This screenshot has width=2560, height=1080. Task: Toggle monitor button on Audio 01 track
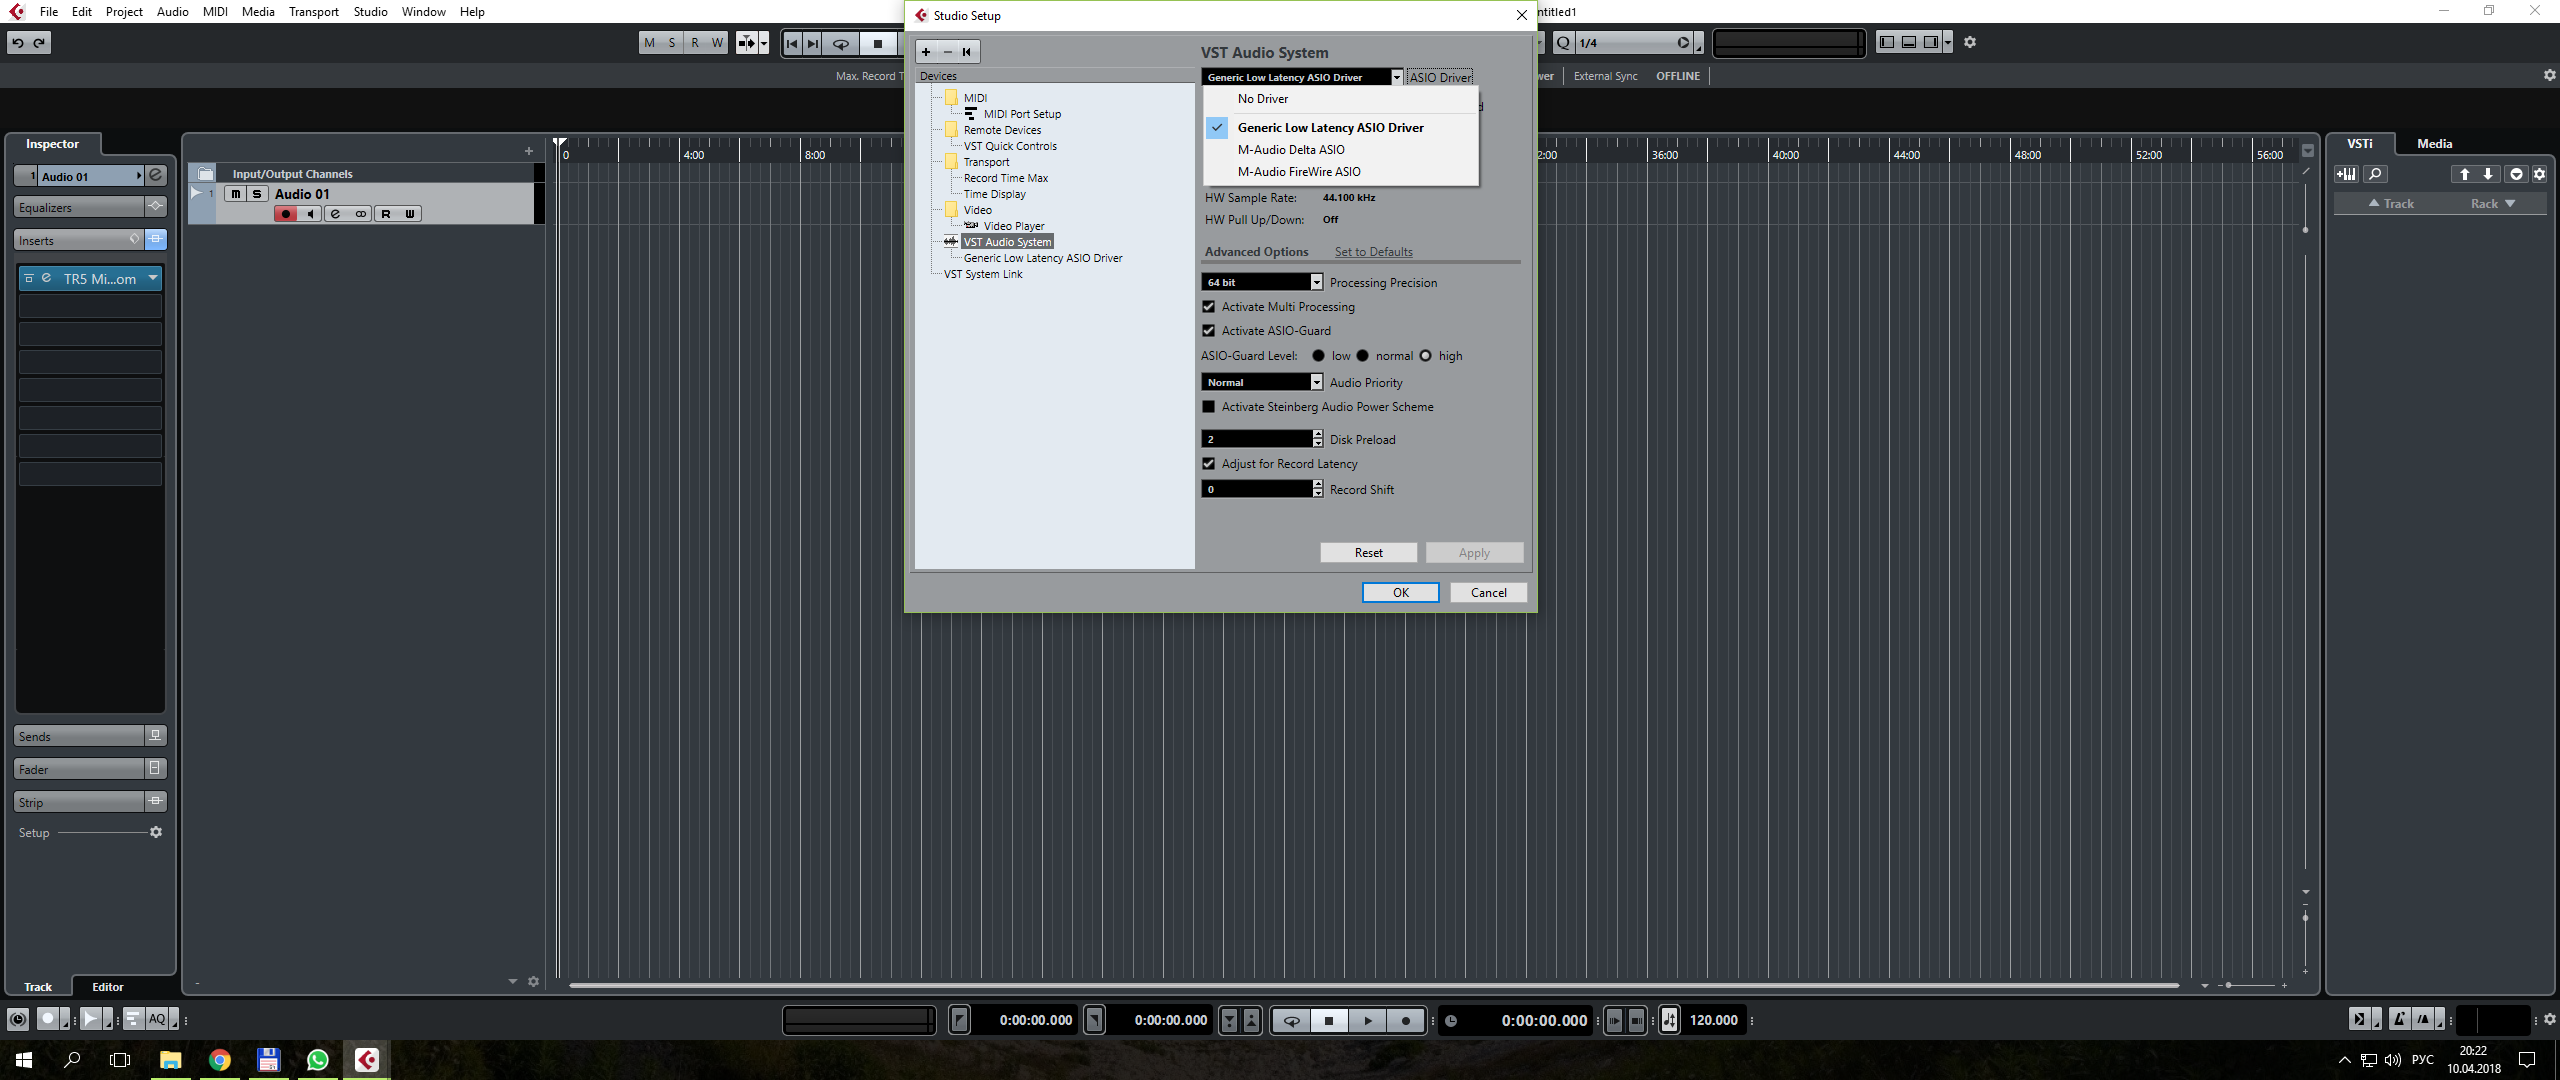tap(310, 214)
